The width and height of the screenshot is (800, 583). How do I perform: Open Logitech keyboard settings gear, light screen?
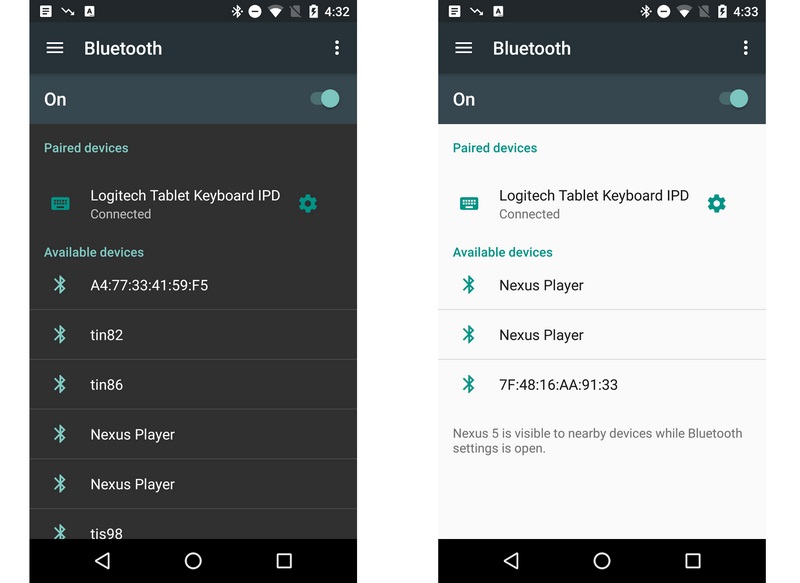716,204
